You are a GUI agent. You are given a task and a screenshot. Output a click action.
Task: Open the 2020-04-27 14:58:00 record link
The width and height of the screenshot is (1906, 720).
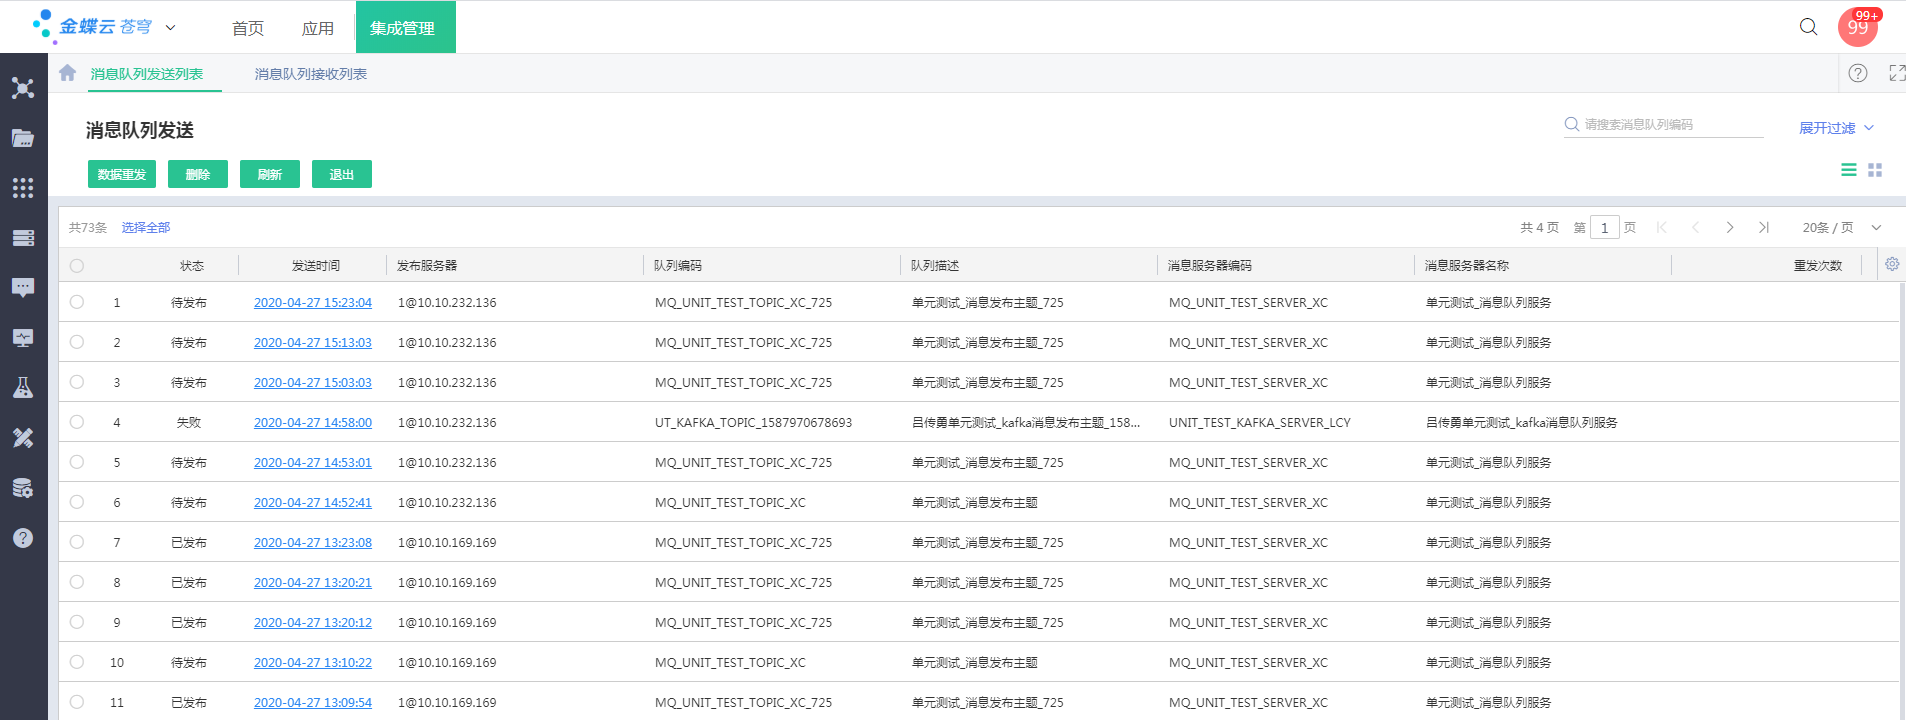(313, 422)
